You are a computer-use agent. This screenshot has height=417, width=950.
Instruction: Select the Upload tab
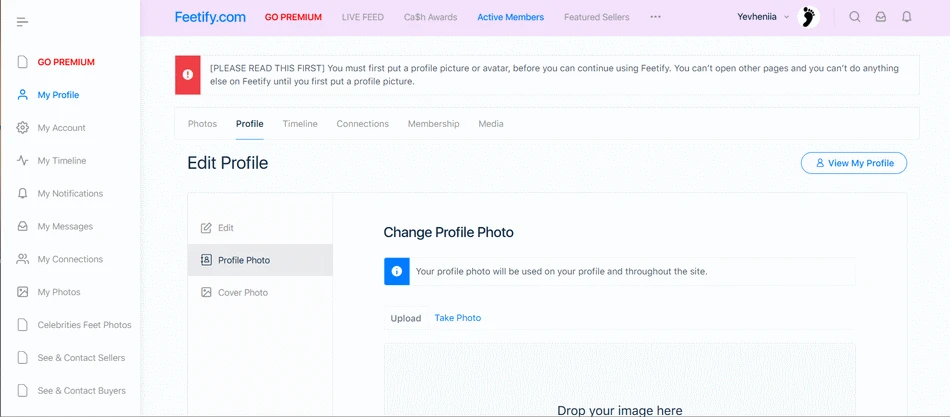pyautogui.click(x=406, y=319)
